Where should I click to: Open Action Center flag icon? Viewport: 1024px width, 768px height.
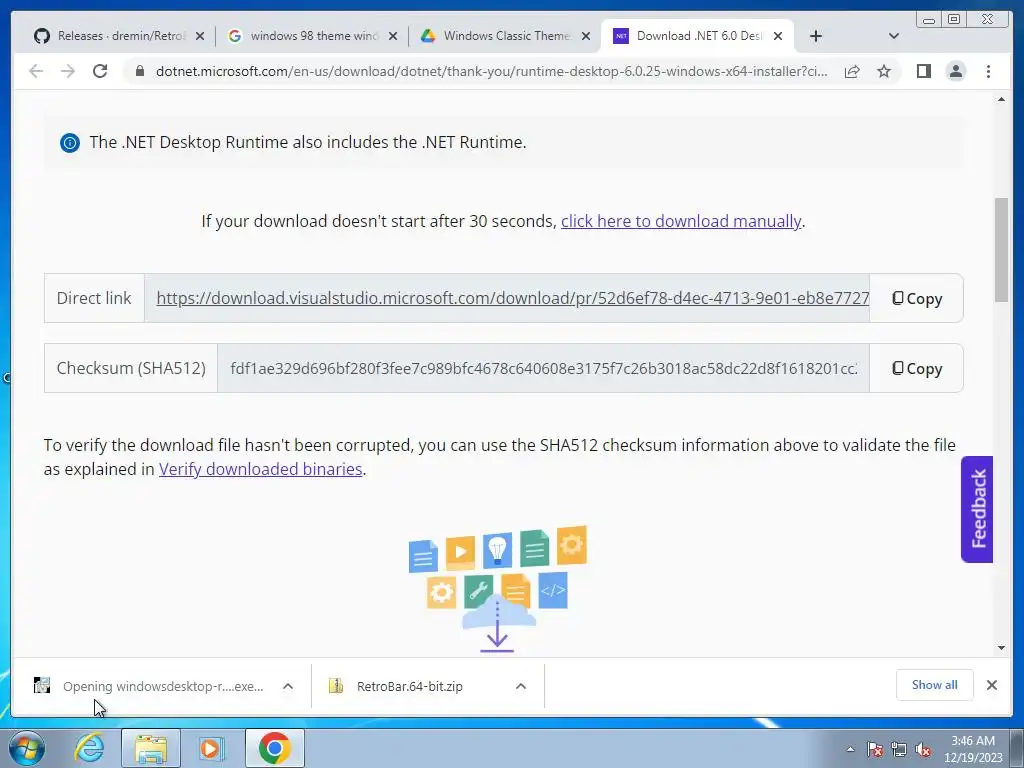875,750
